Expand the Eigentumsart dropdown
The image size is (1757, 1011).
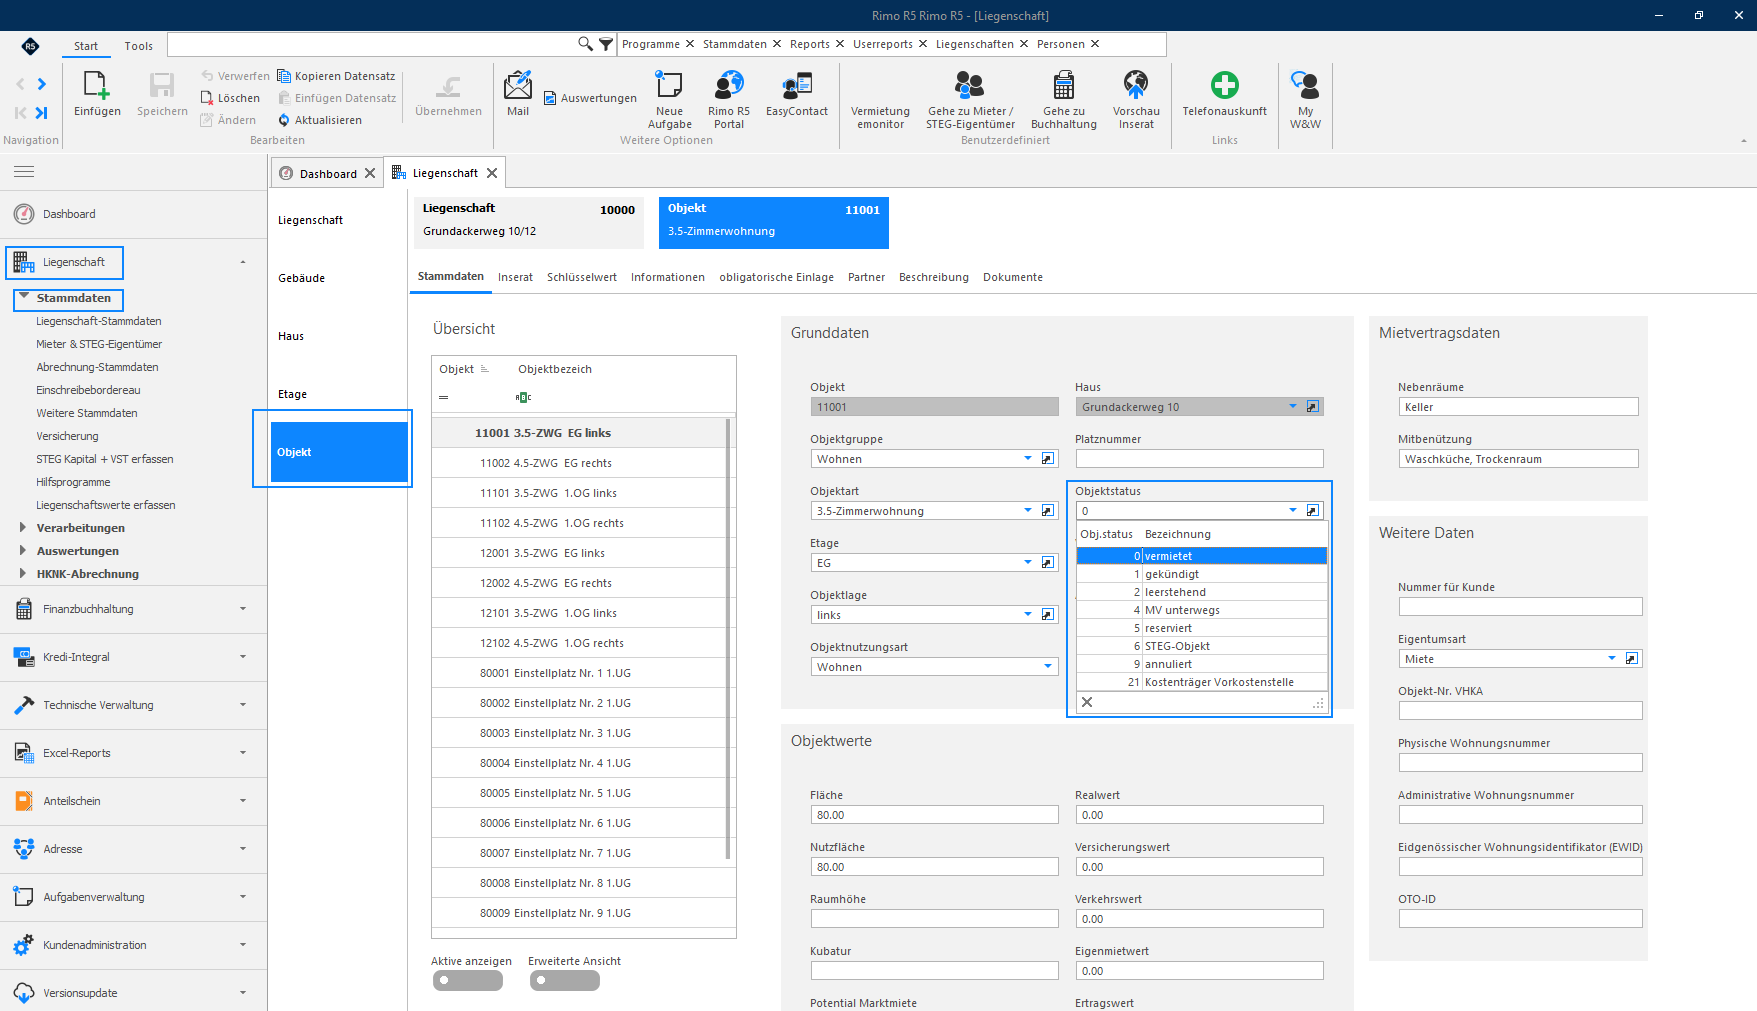(x=1612, y=659)
